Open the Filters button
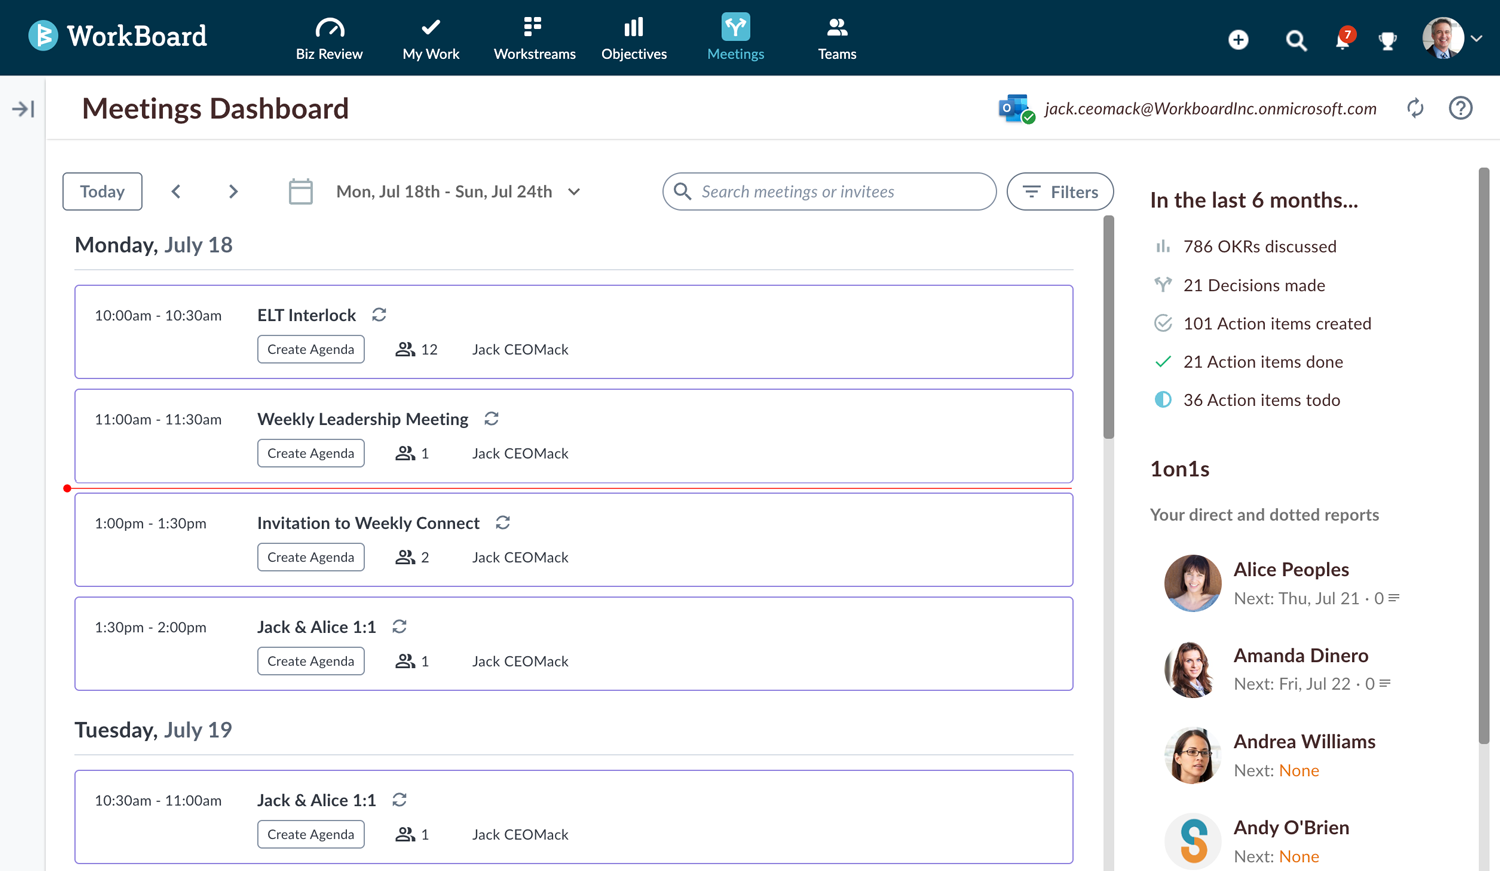This screenshot has height=871, width=1500. [1060, 191]
